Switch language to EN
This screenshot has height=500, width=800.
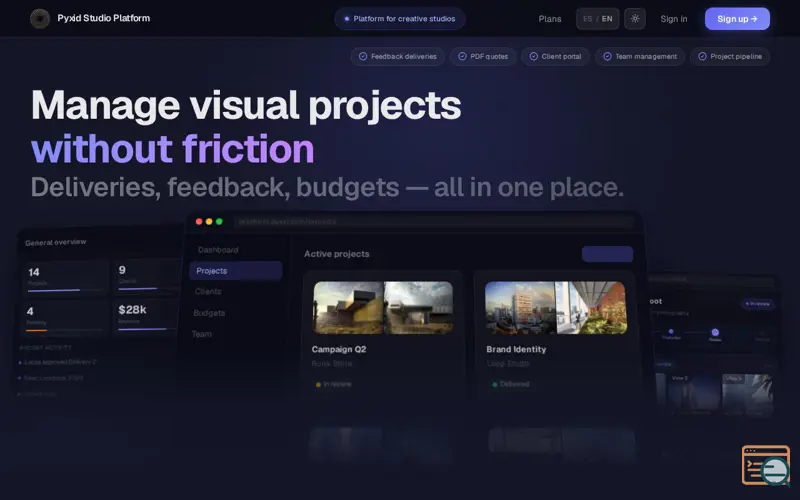pyautogui.click(x=607, y=19)
